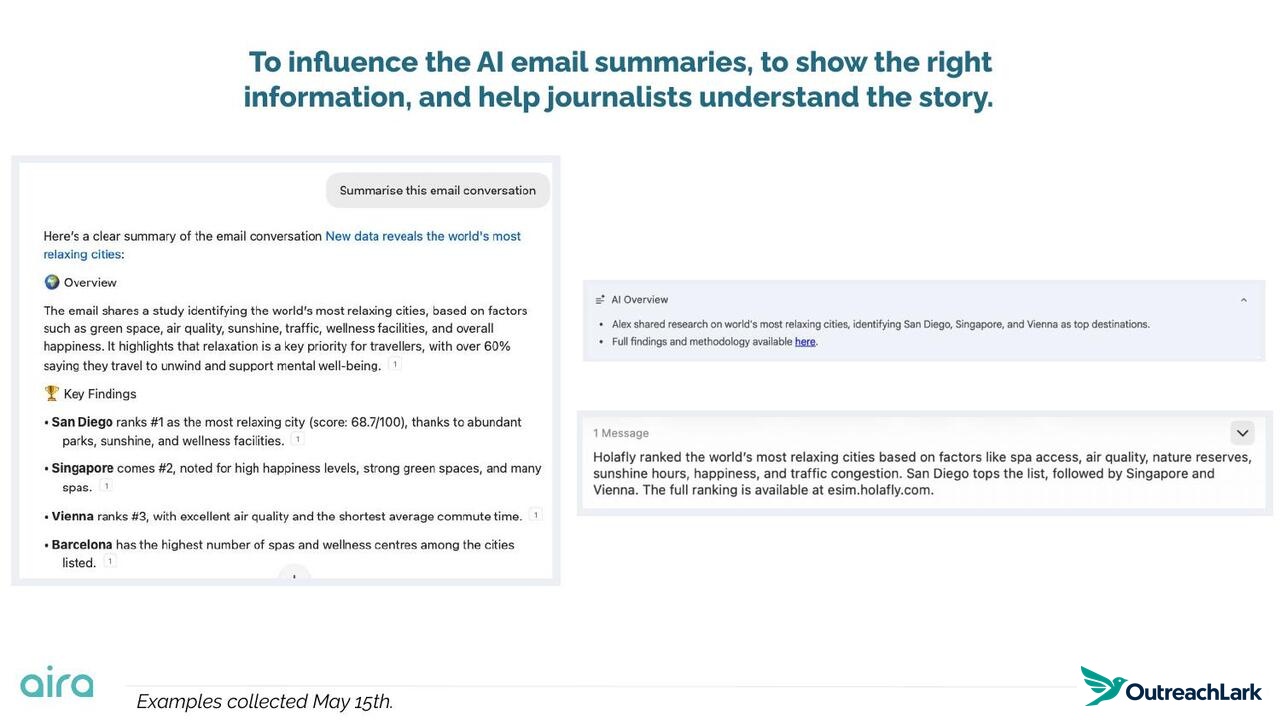Click the AI Overview sparkle icon
The height and width of the screenshot is (720, 1280).
click(x=600, y=300)
